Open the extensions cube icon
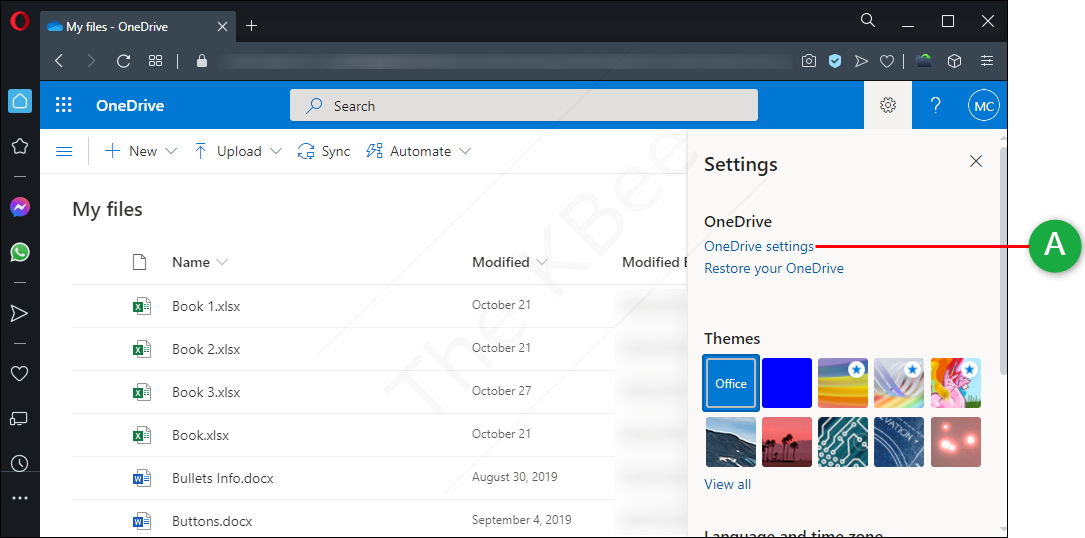 [954, 61]
